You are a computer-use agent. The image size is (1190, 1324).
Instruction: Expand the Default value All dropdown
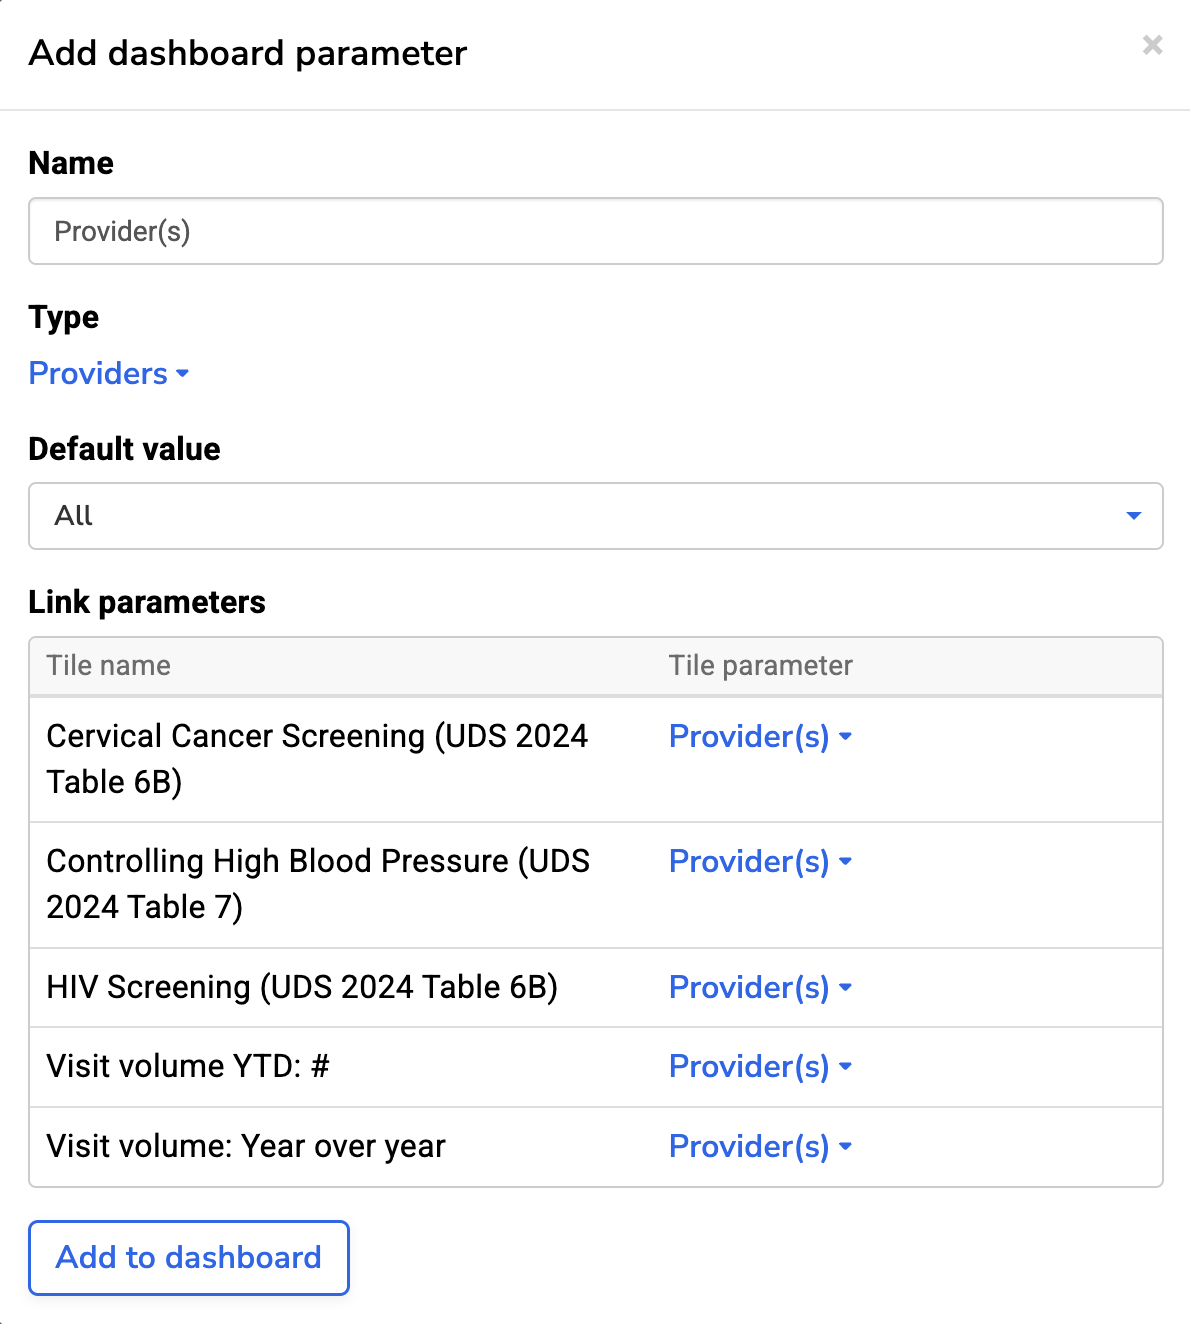click(595, 516)
